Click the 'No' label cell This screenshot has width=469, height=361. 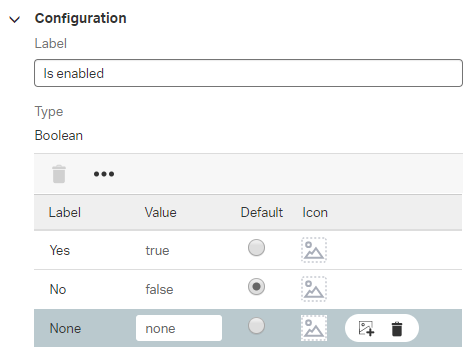click(x=58, y=289)
